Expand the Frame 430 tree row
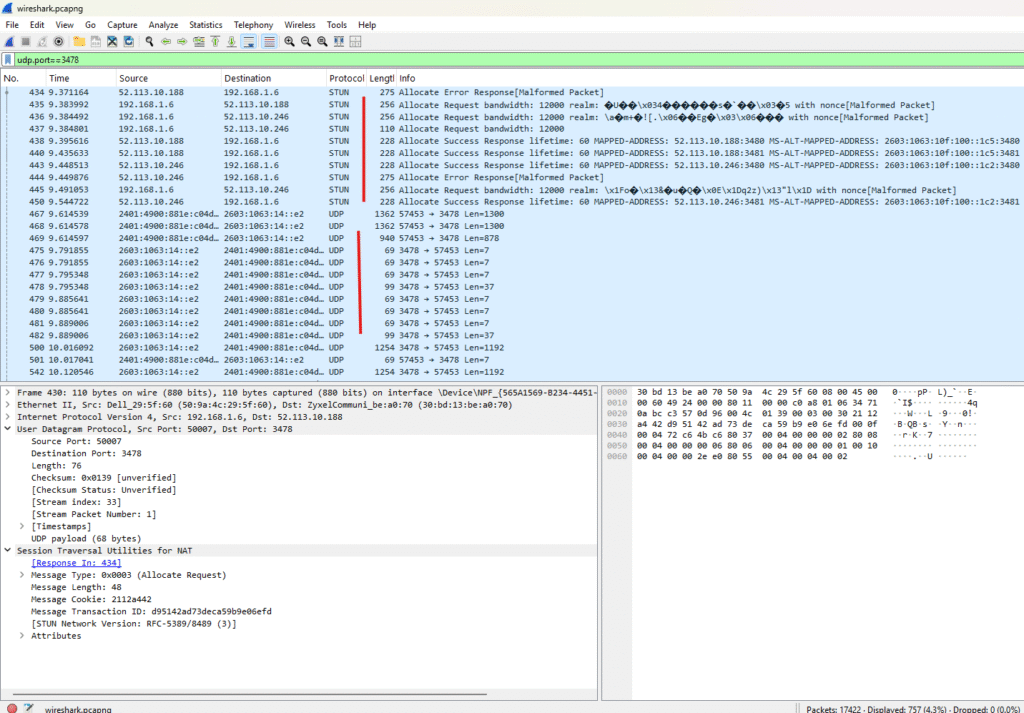Image resolution: width=1024 pixels, height=713 pixels. coord(8,394)
